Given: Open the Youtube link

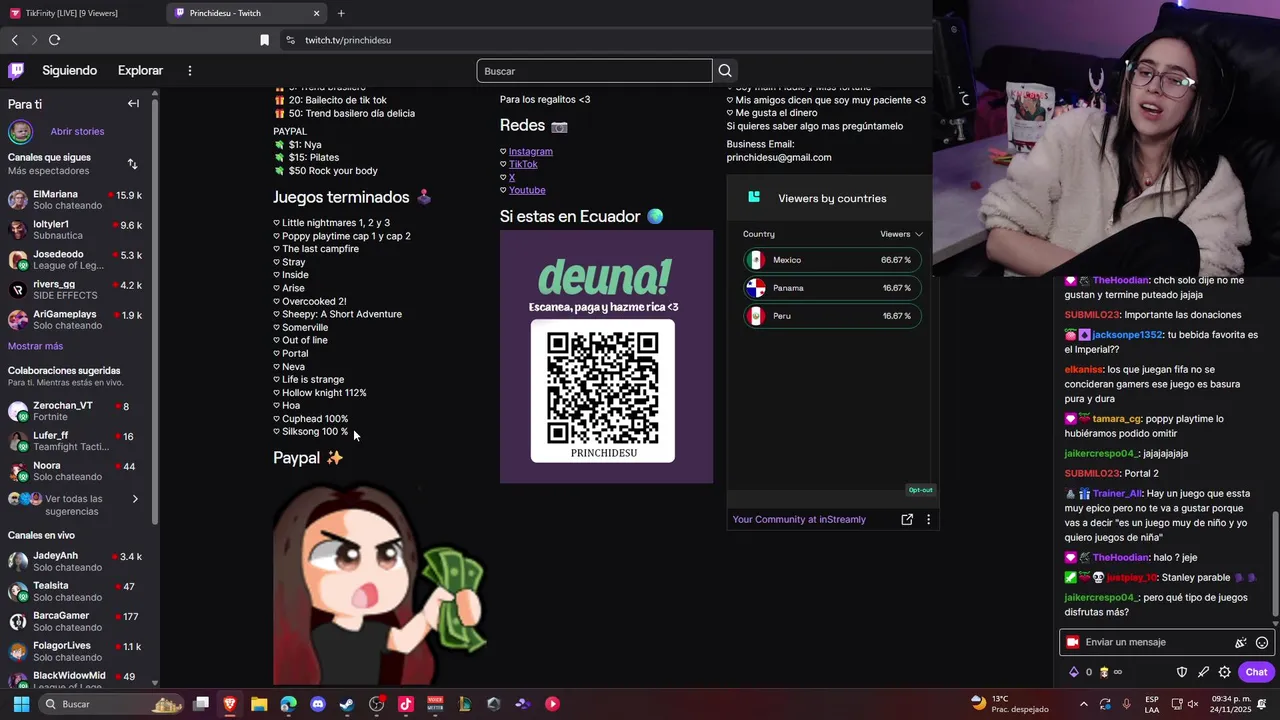Looking at the screenshot, I should (x=527, y=190).
